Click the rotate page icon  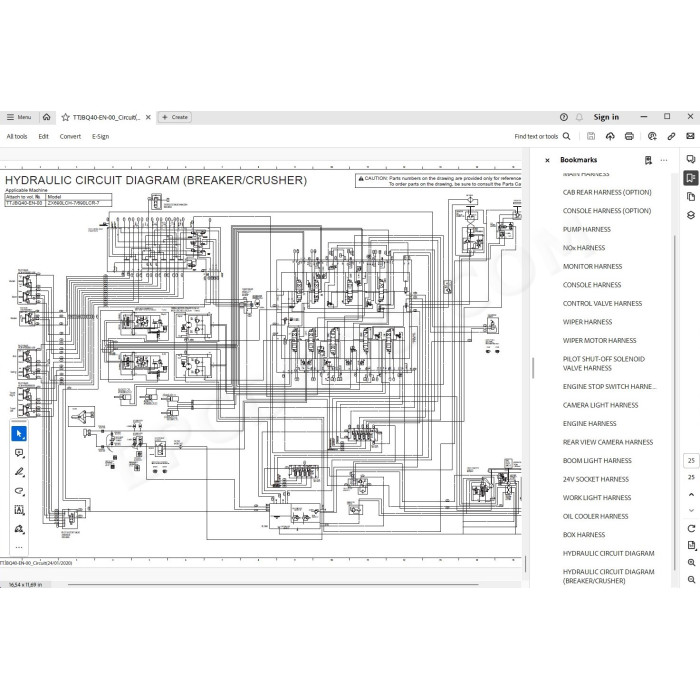click(x=691, y=529)
